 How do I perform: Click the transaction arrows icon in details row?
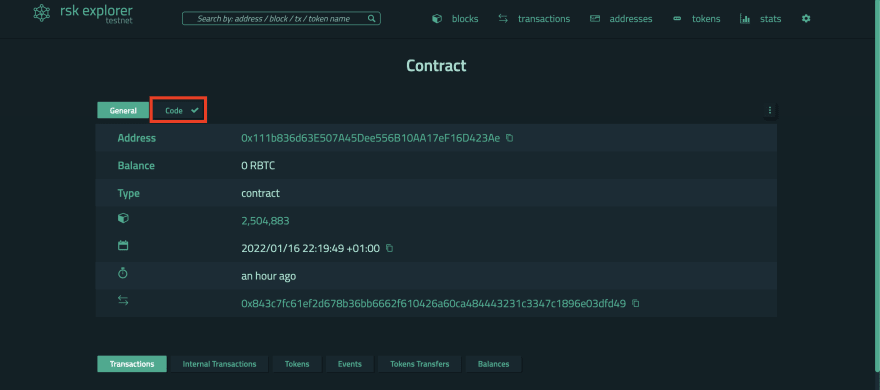pos(123,301)
